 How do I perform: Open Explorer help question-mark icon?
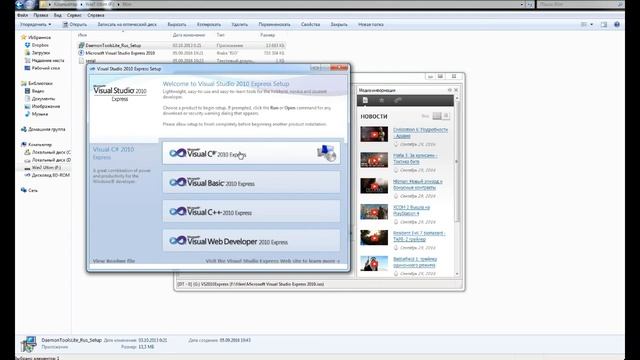click(x=617, y=24)
